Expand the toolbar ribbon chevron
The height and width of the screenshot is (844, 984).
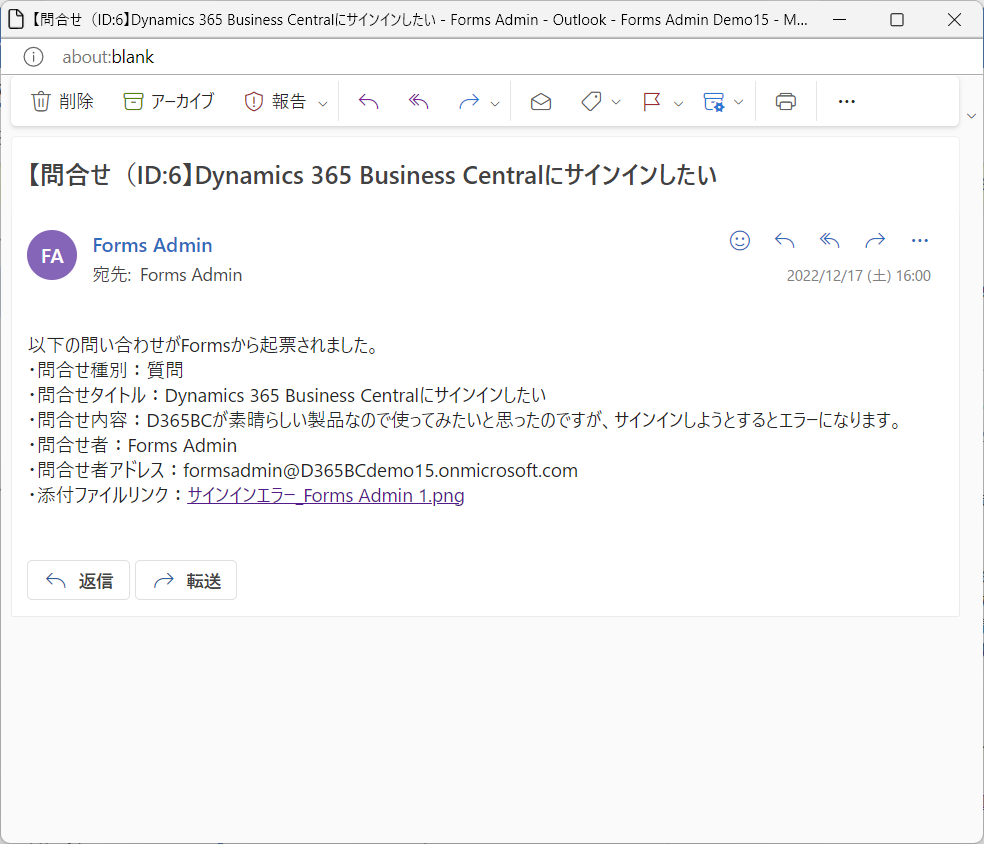971,116
